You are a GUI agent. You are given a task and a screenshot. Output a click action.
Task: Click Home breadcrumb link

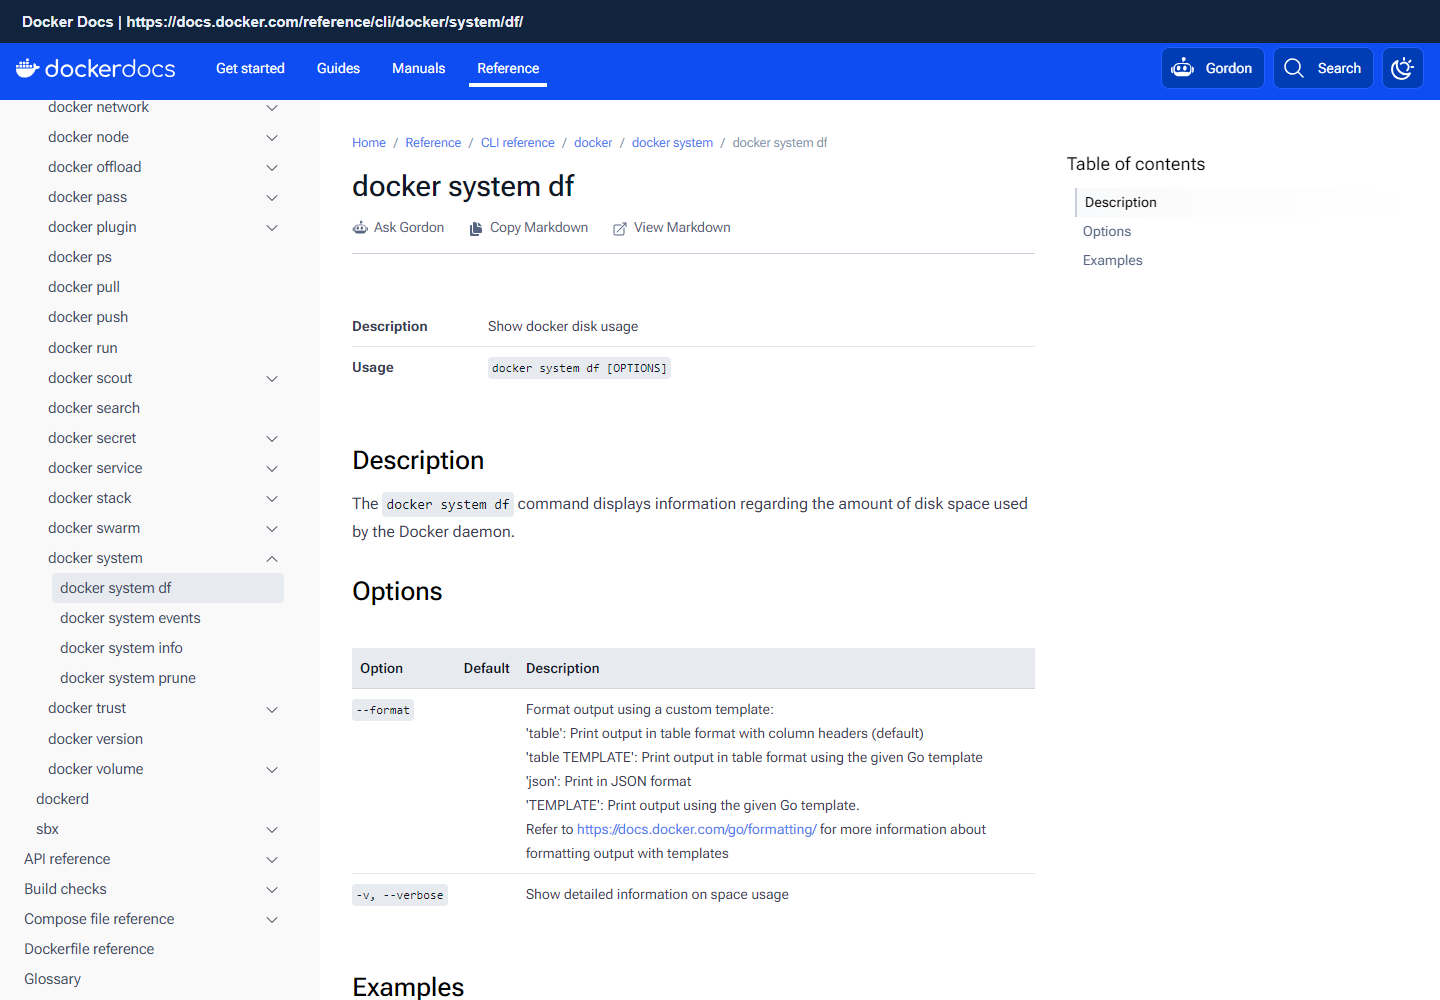pyautogui.click(x=369, y=143)
